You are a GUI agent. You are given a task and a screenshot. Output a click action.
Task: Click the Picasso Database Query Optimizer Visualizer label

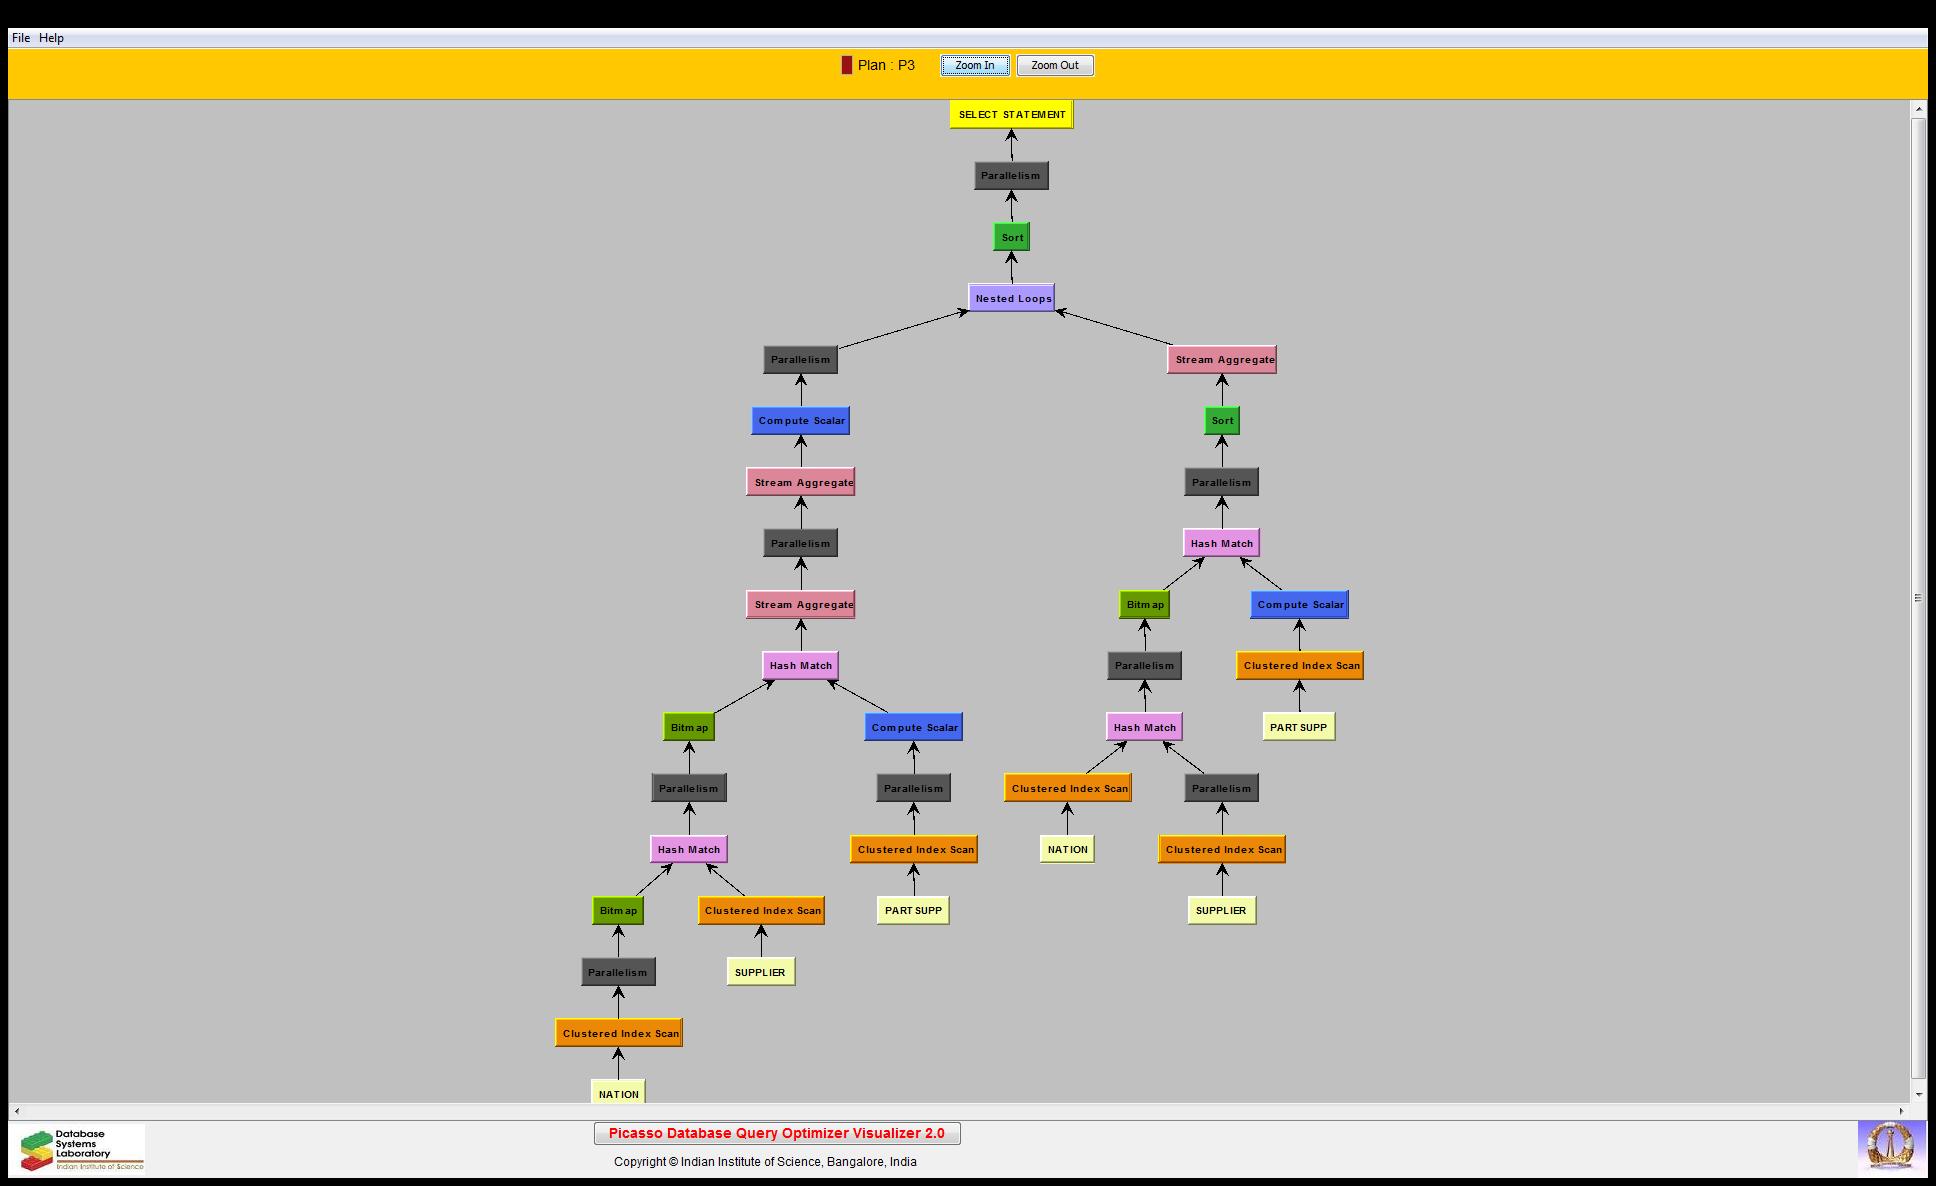pos(776,1133)
